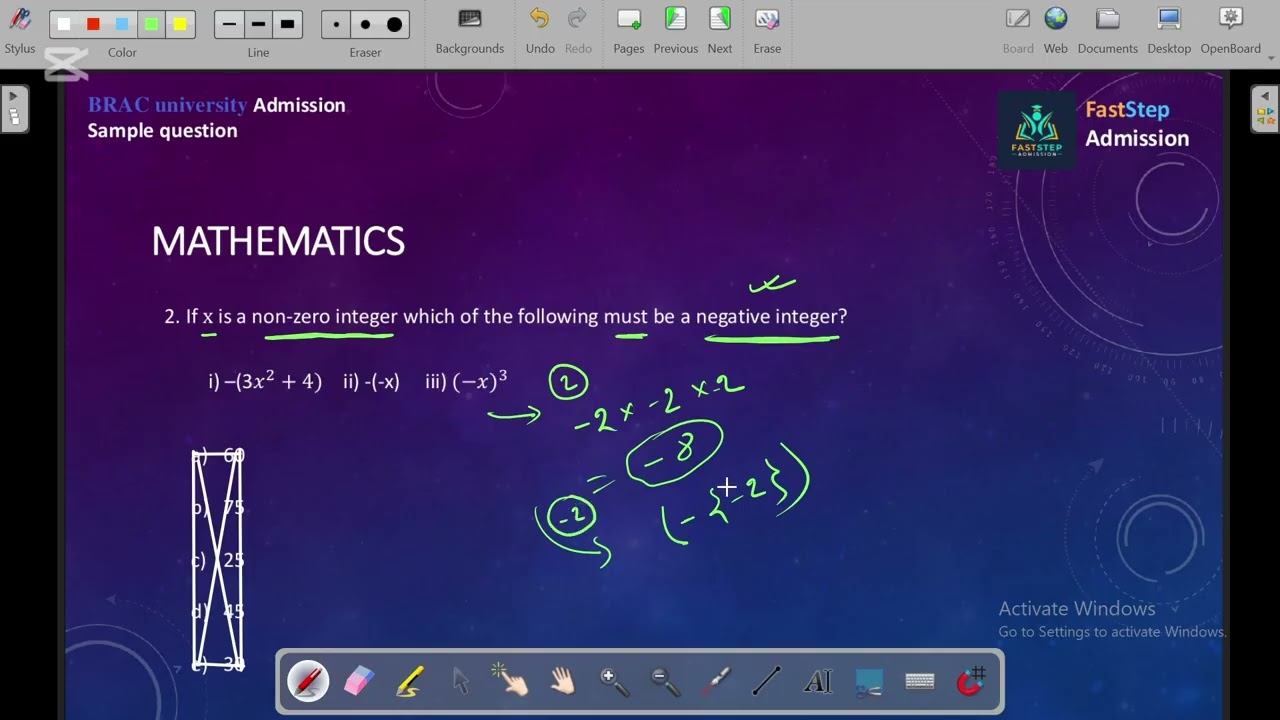This screenshot has width=1280, height=720.
Task: Click expression iii) (−x)³
Action: tap(466, 381)
